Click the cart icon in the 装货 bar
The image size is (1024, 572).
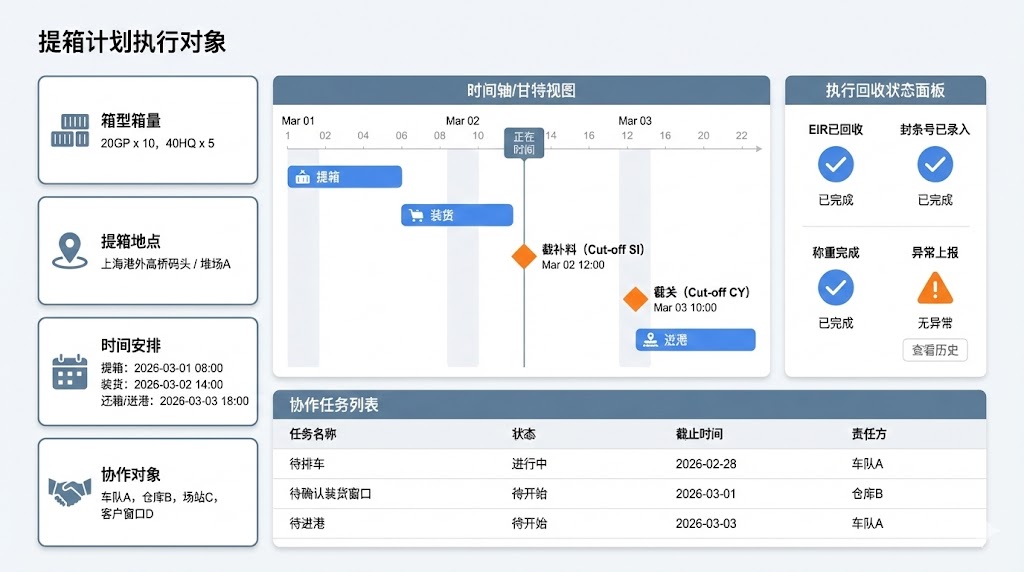tap(416, 215)
